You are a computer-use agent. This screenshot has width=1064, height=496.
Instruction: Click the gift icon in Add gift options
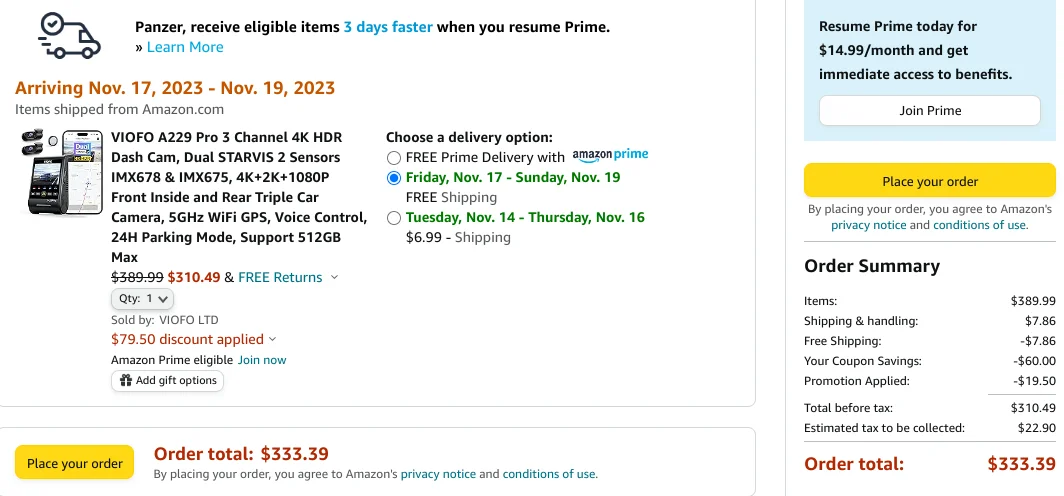[126, 381]
